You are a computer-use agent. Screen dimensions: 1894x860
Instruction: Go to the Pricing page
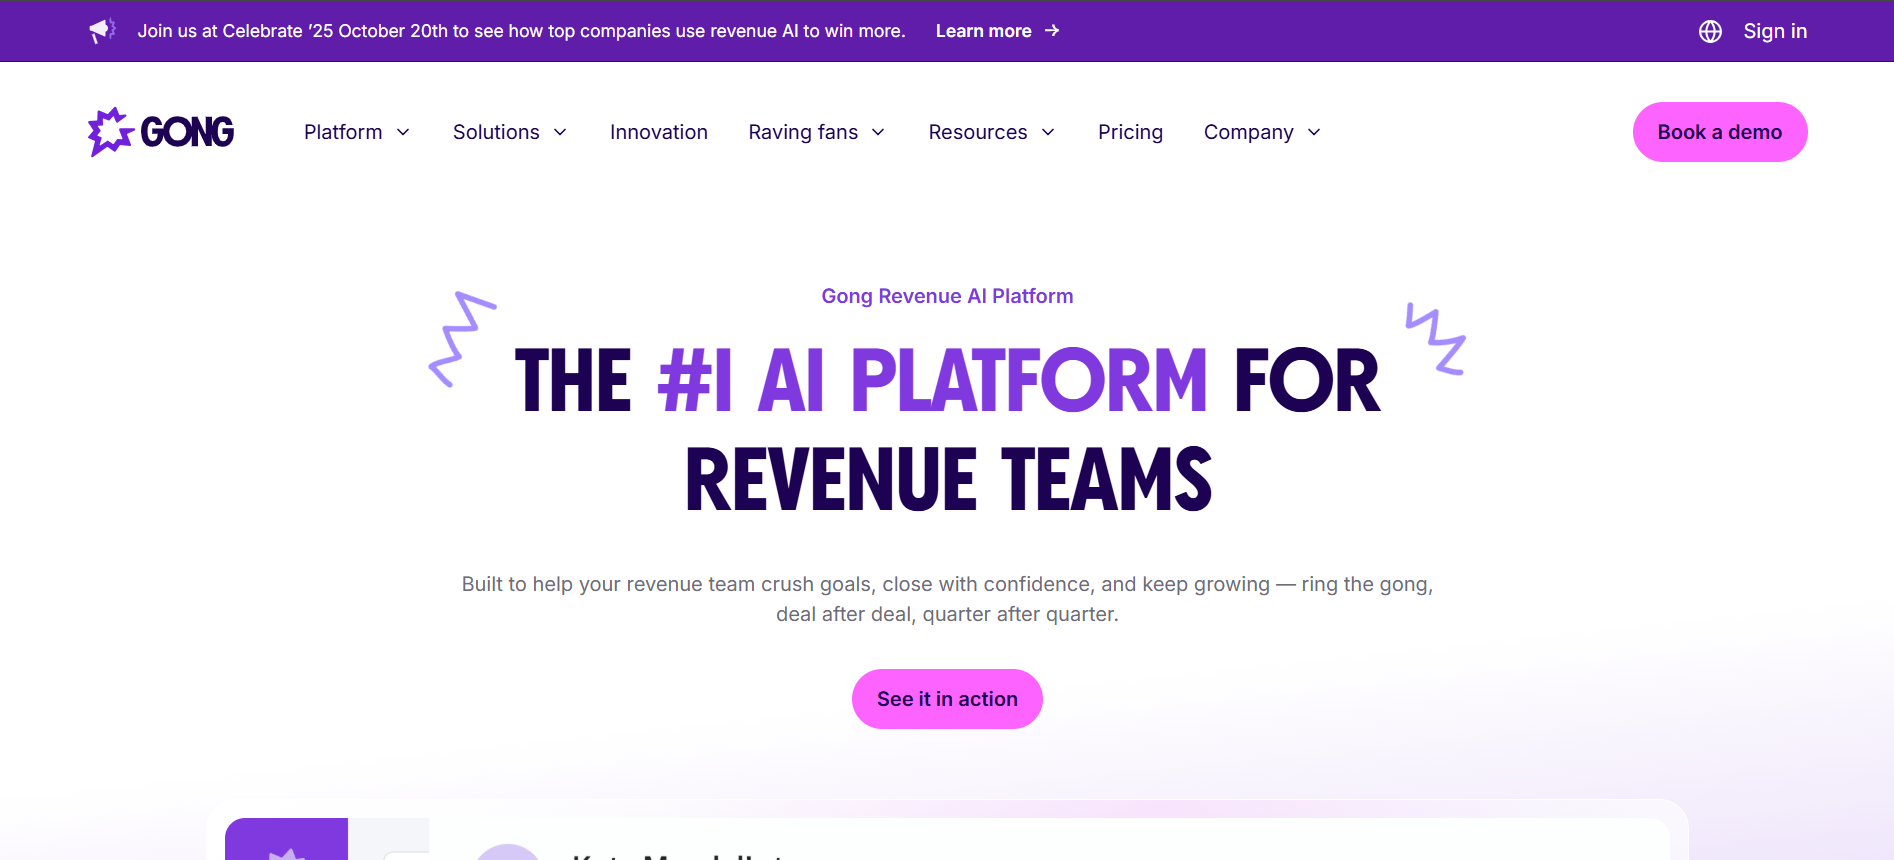[1130, 132]
